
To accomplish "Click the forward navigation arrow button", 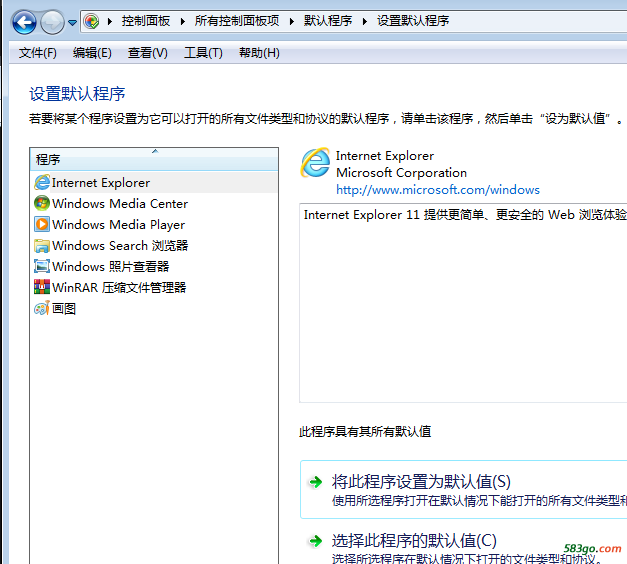I will point(52,21).
